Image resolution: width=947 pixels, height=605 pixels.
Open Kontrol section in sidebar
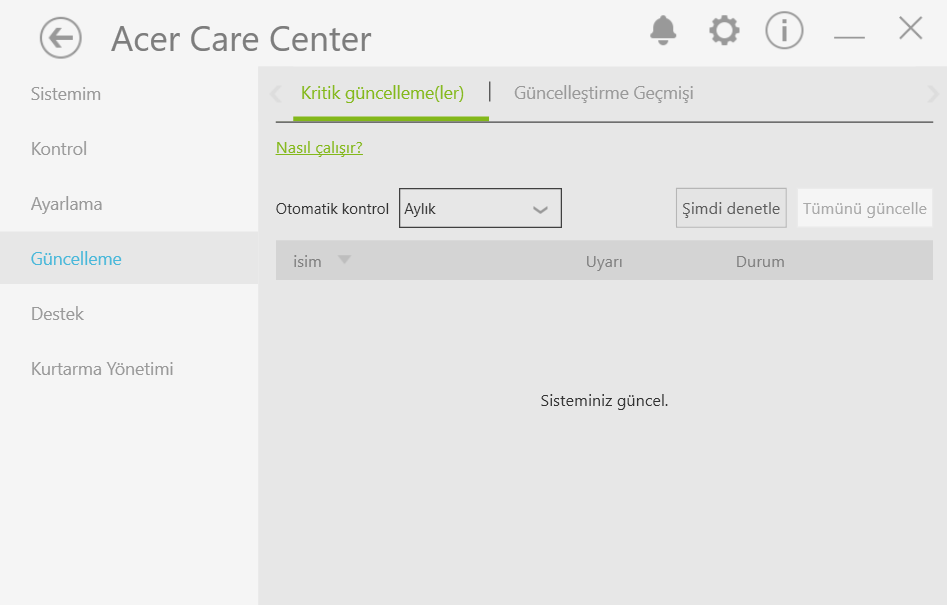pyautogui.click(x=59, y=149)
